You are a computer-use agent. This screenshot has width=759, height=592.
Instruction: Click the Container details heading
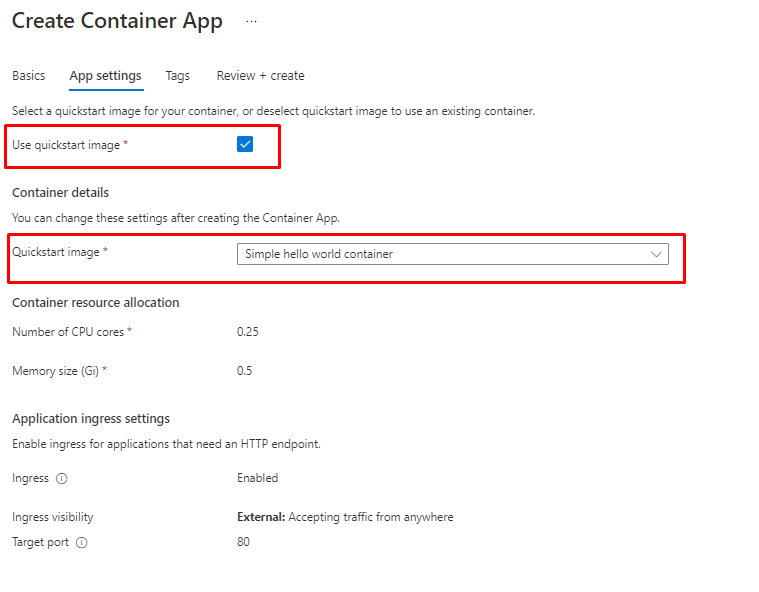tap(60, 192)
